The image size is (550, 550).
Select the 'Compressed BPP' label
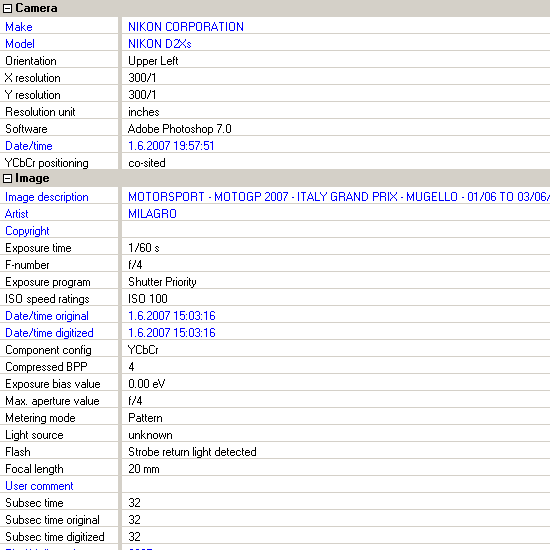tap(46, 367)
